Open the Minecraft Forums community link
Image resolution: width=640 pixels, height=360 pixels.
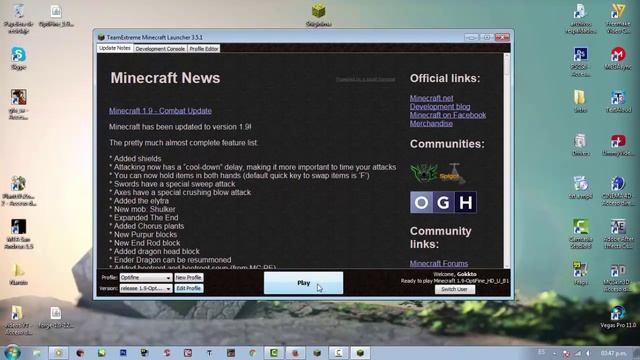[x=439, y=264]
